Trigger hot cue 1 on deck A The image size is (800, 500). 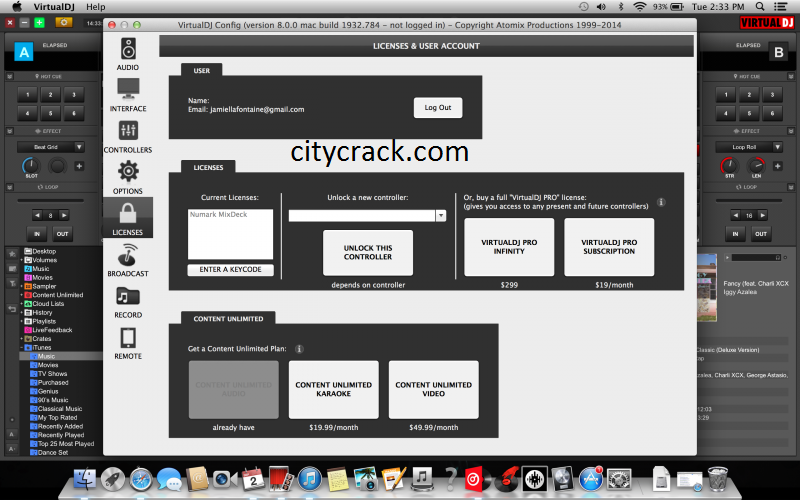pos(28,94)
